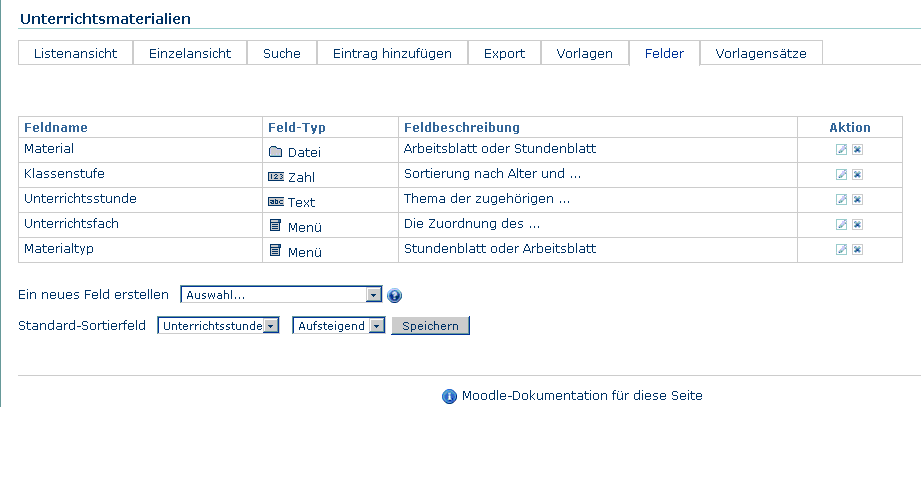
Task: Switch to the Listenansicht tab
Action: point(75,53)
